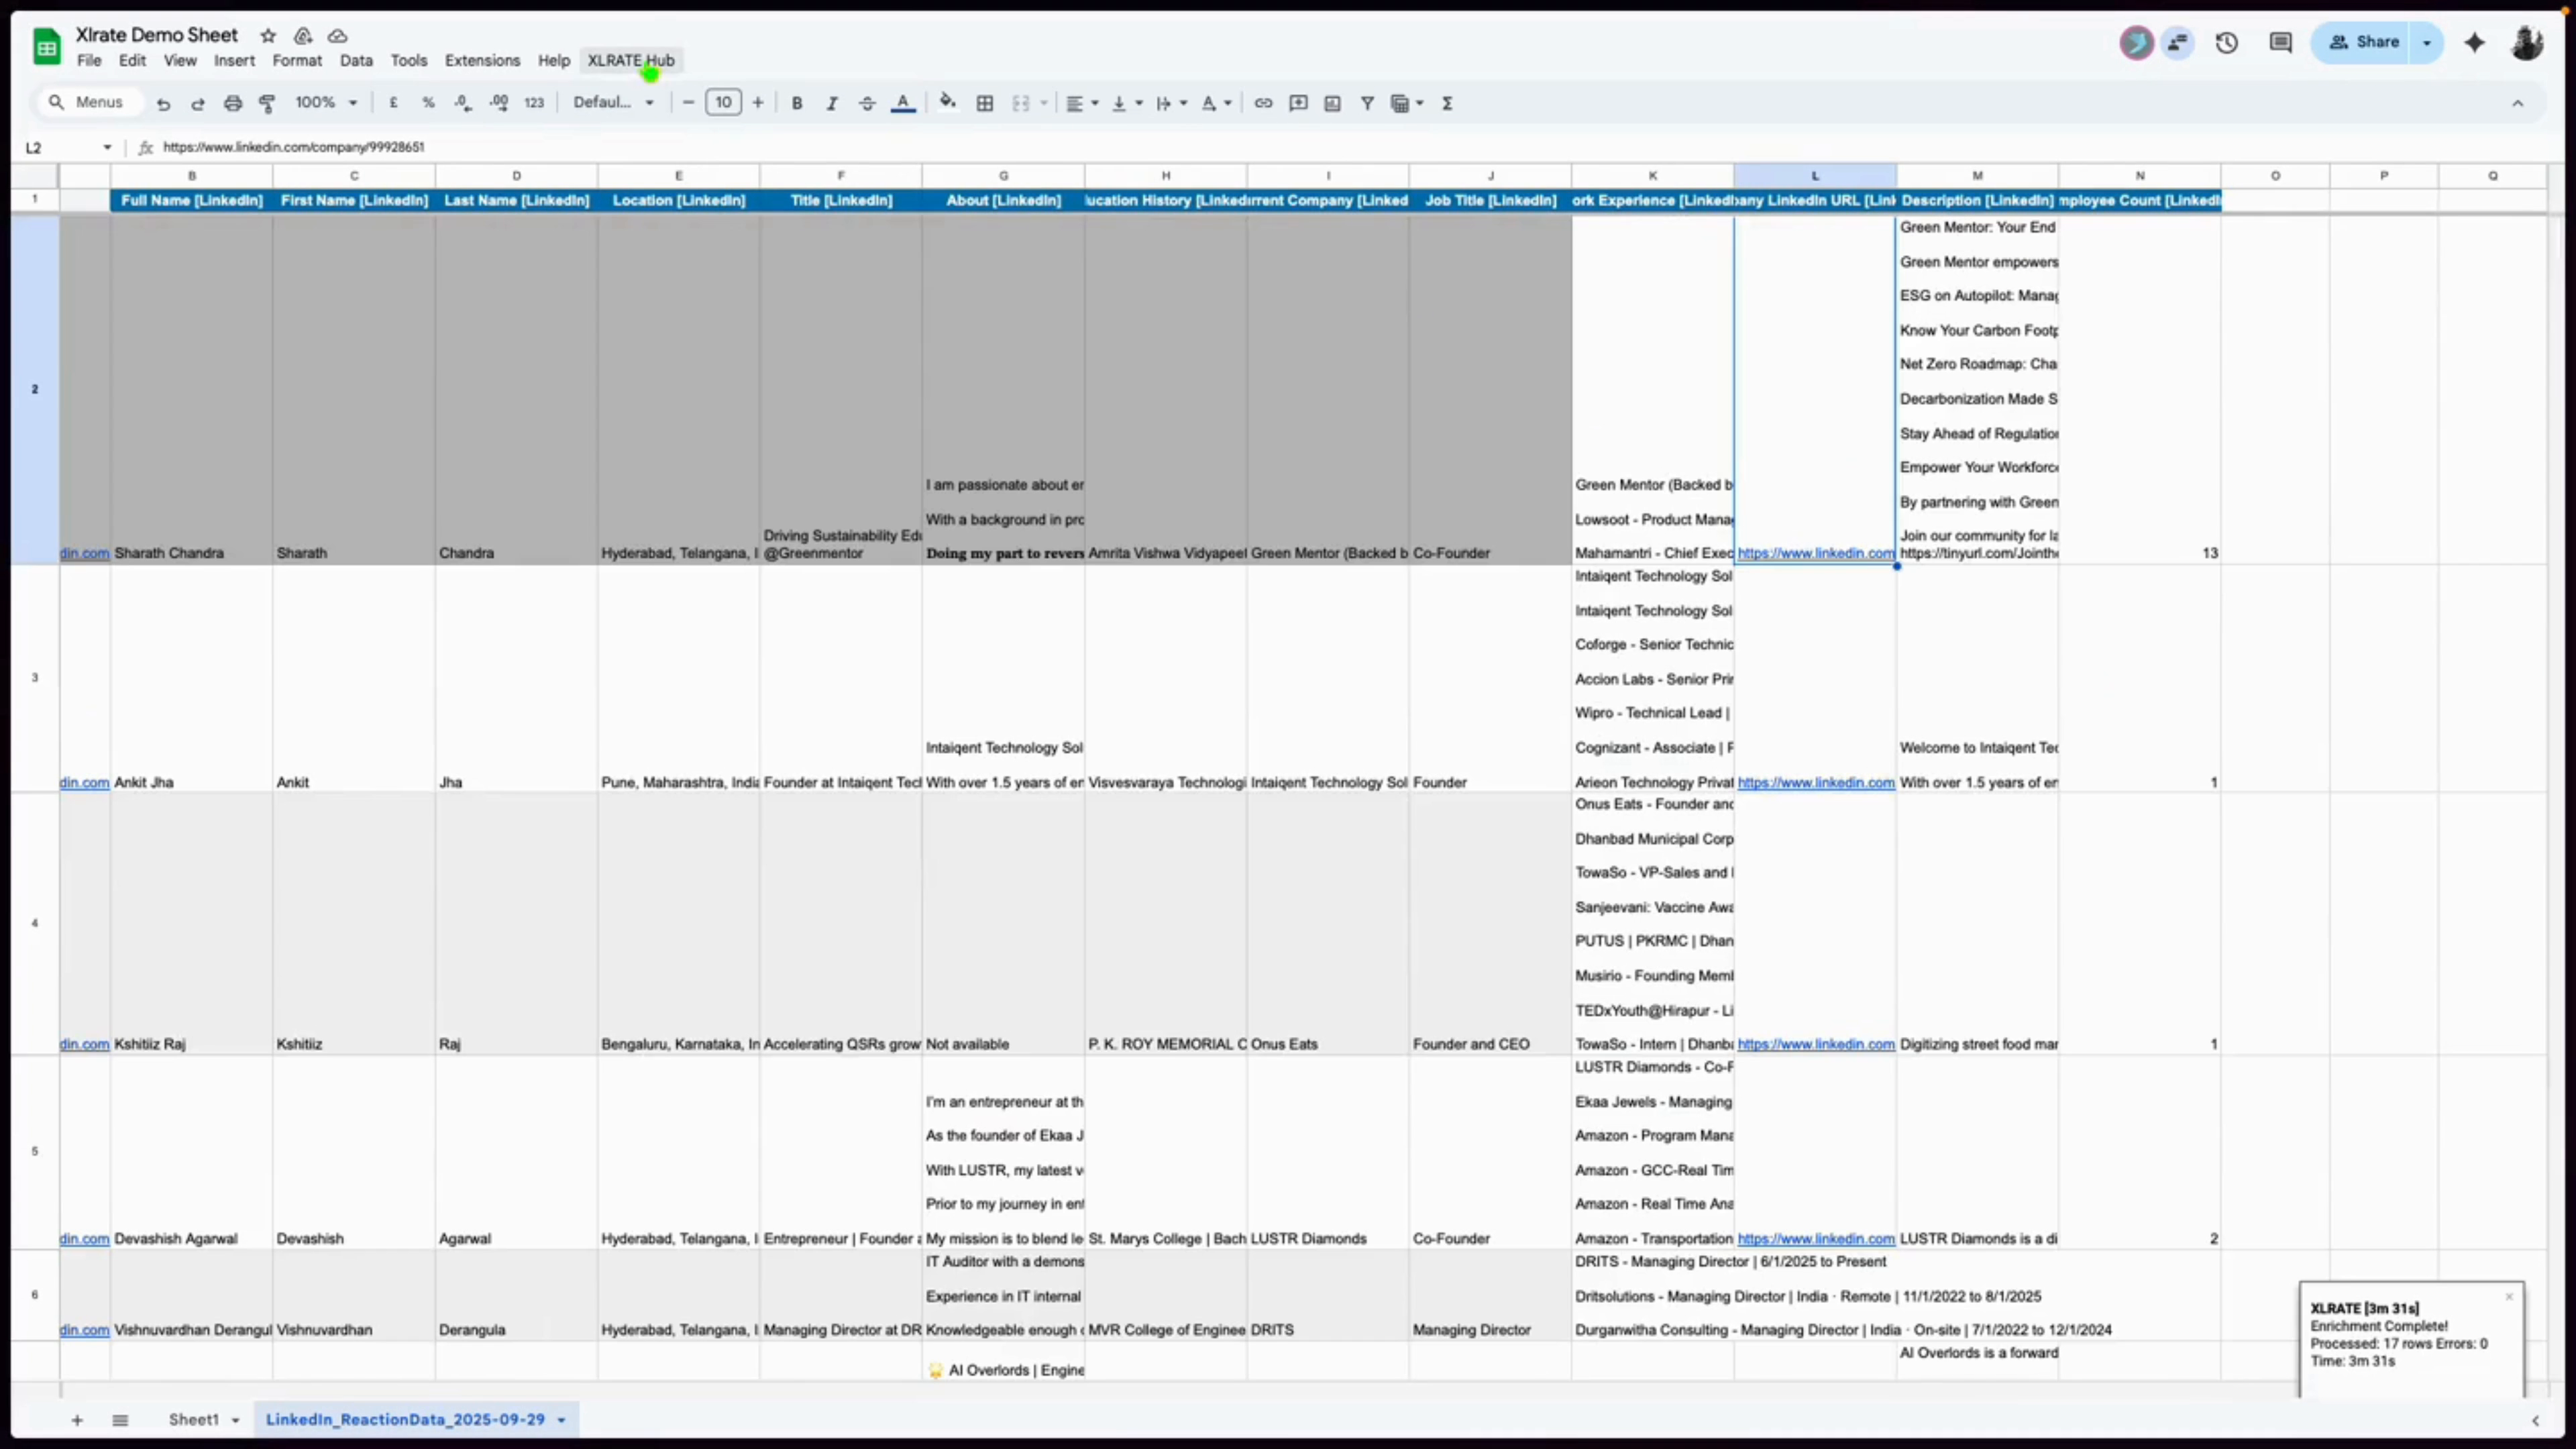This screenshot has width=2576, height=1449.
Task: Open the Insert link tool
Action: click(1263, 102)
